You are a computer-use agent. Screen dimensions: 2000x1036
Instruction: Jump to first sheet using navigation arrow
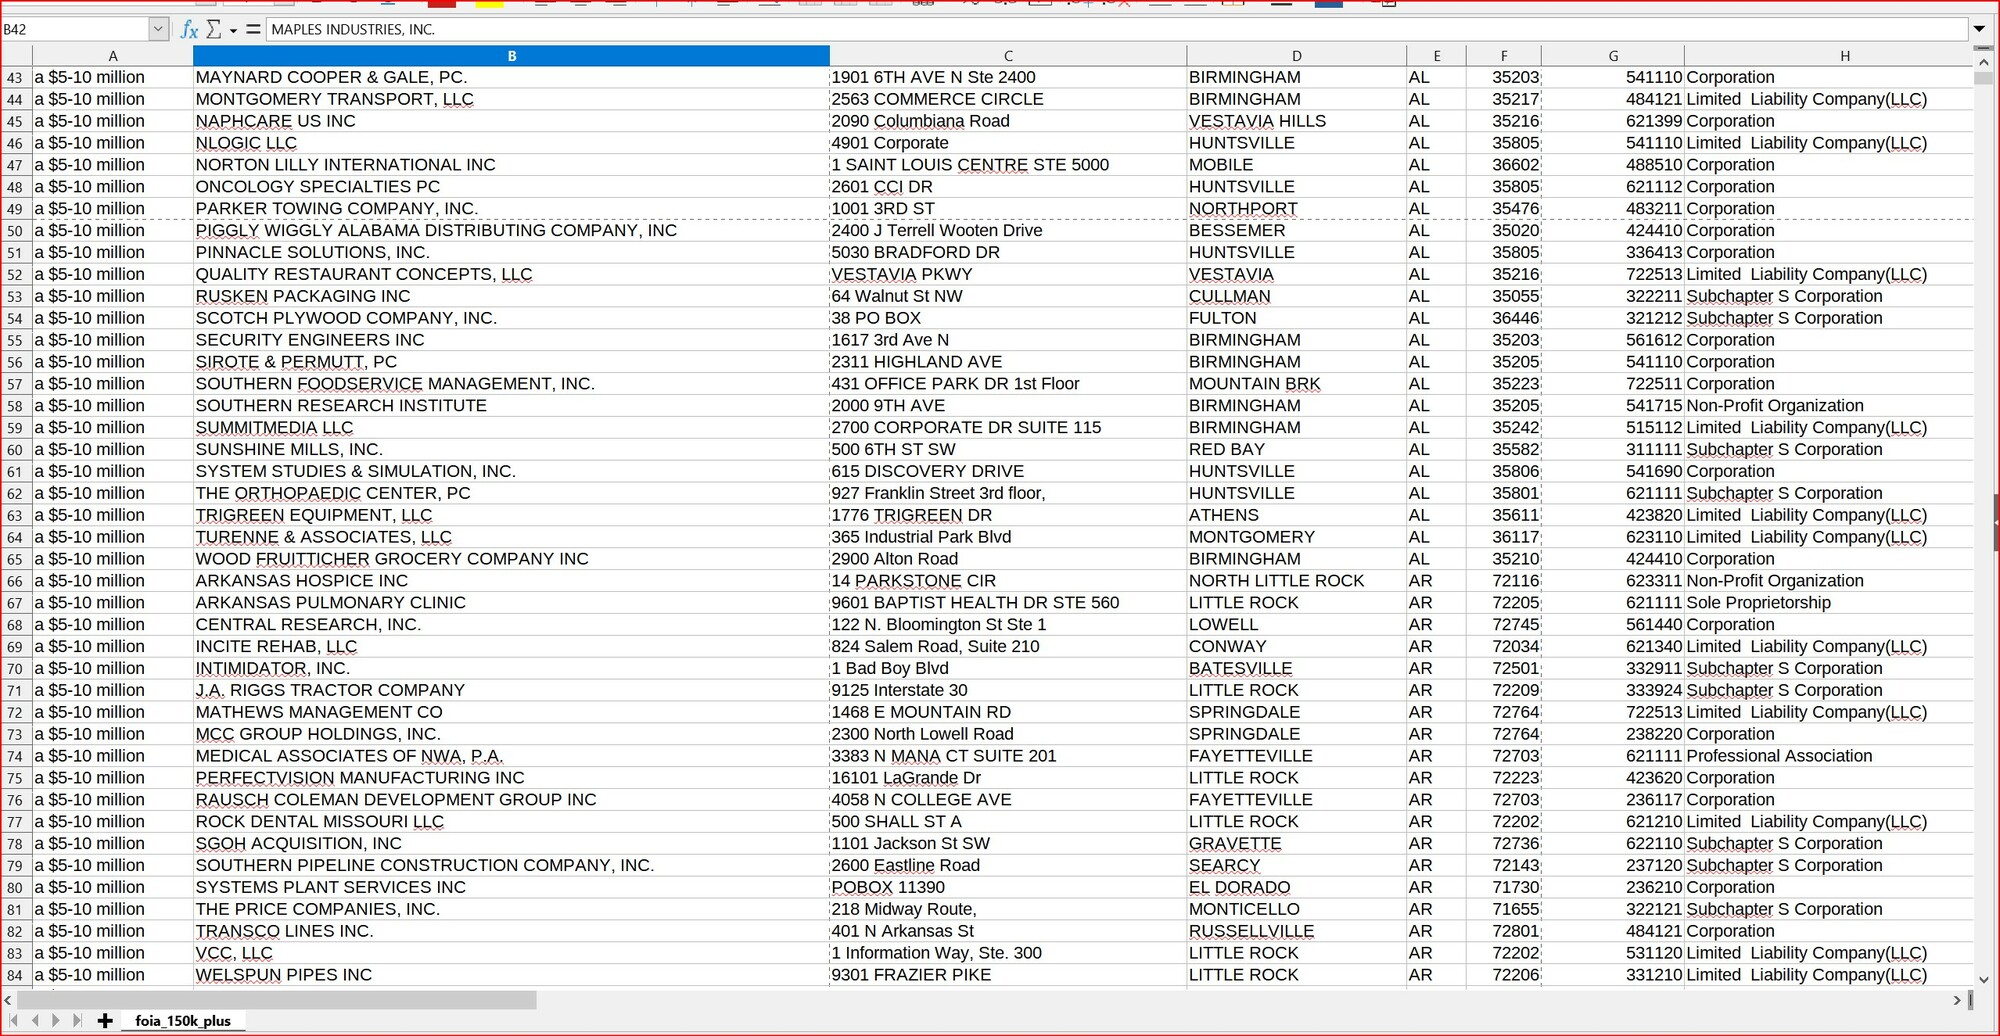tap(14, 1020)
